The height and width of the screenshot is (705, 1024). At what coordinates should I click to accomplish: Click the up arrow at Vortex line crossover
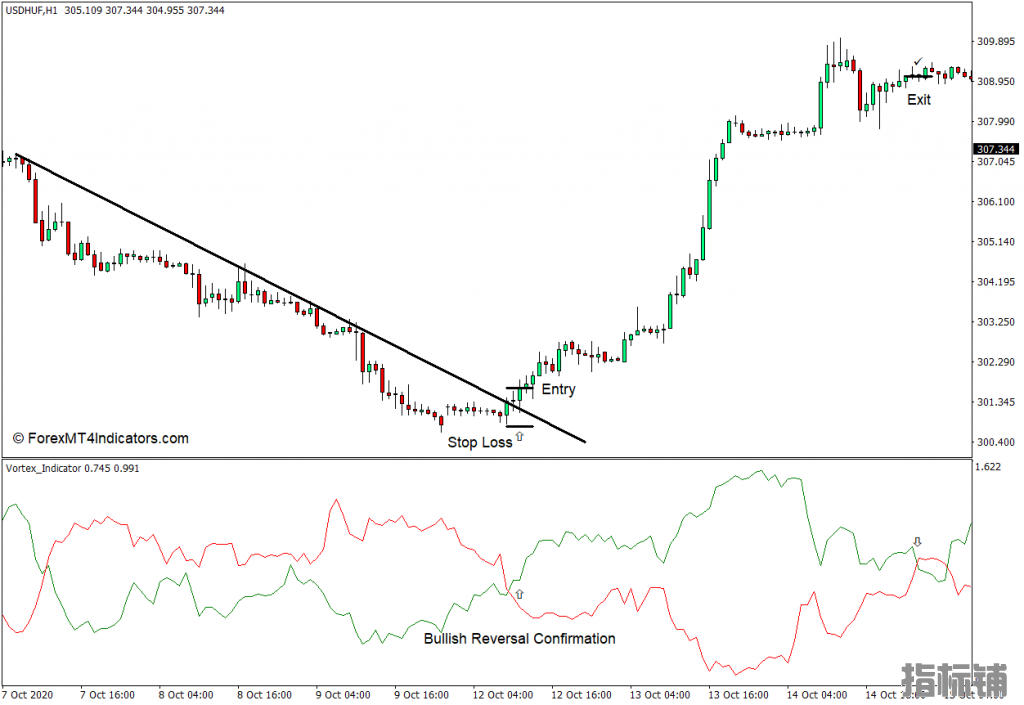tap(519, 594)
